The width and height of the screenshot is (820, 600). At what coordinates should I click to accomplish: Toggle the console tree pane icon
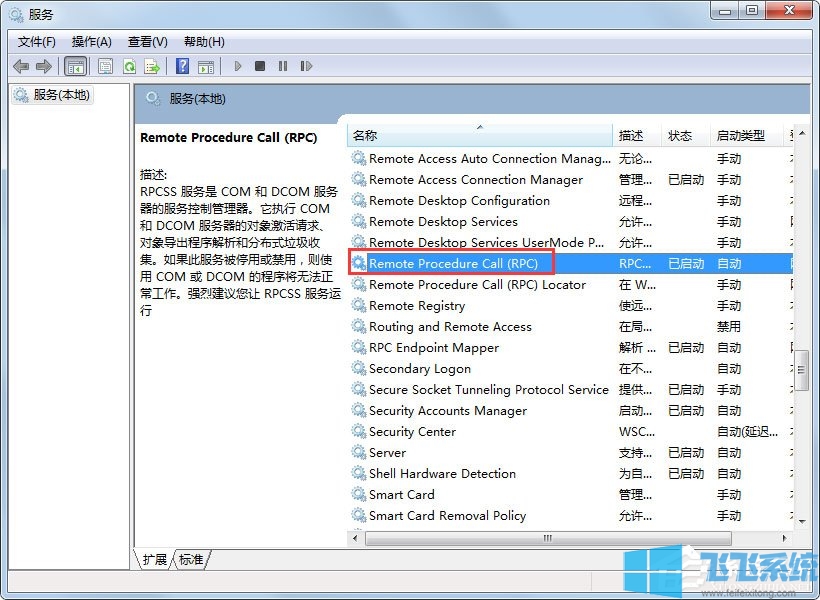tap(75, 66)
